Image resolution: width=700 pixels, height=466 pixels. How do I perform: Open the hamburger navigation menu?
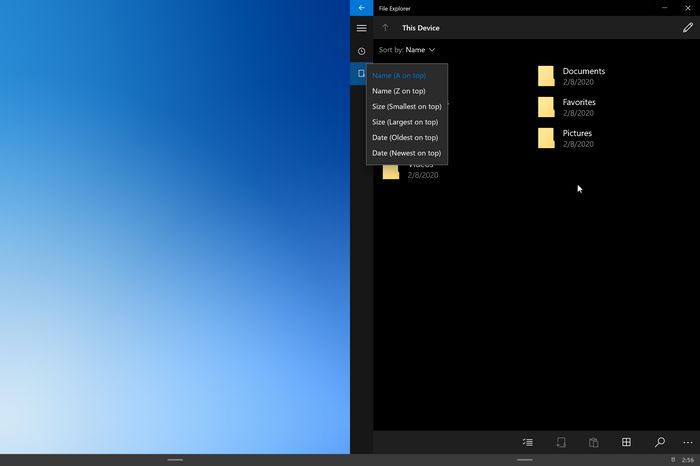pos(361,28)
